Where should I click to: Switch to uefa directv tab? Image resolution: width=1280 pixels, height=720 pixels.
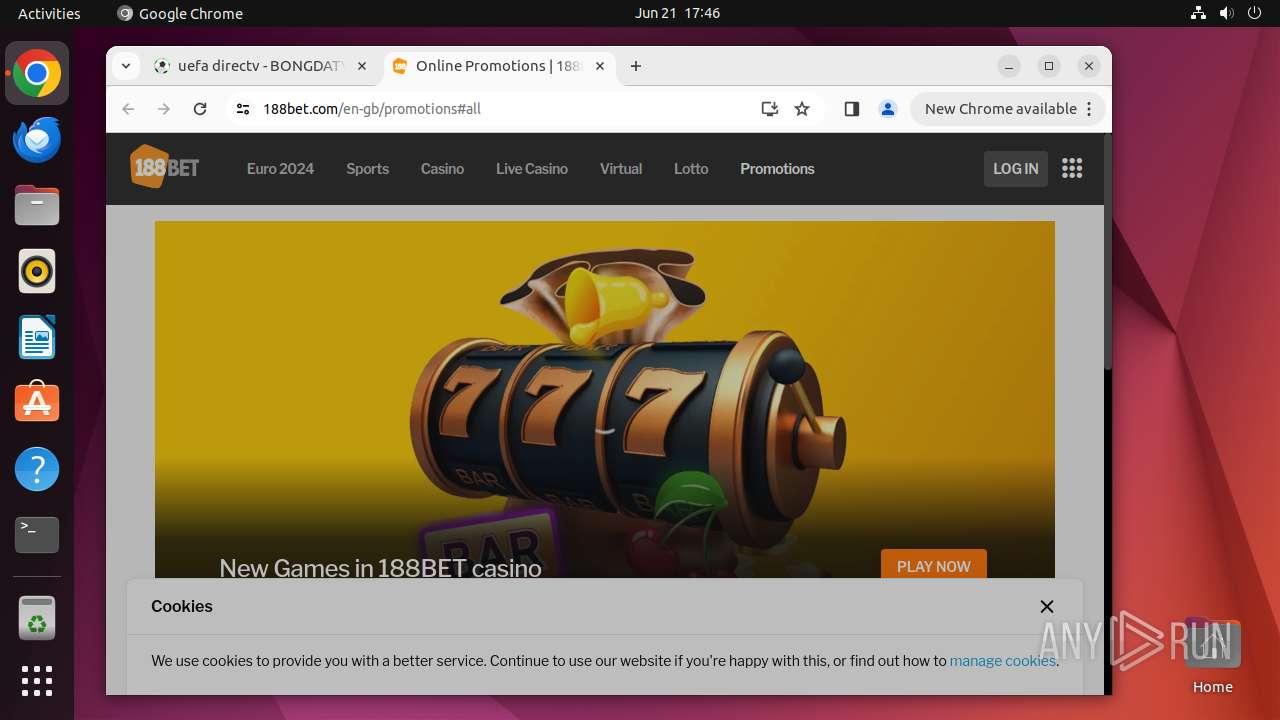point(260,66)
